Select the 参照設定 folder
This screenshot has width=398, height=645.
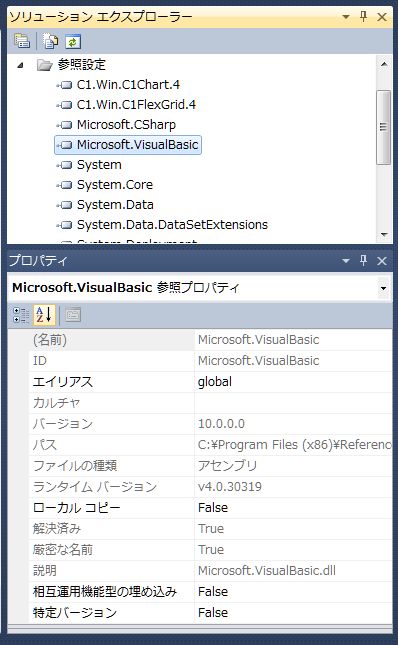click(x=81, y=65)
